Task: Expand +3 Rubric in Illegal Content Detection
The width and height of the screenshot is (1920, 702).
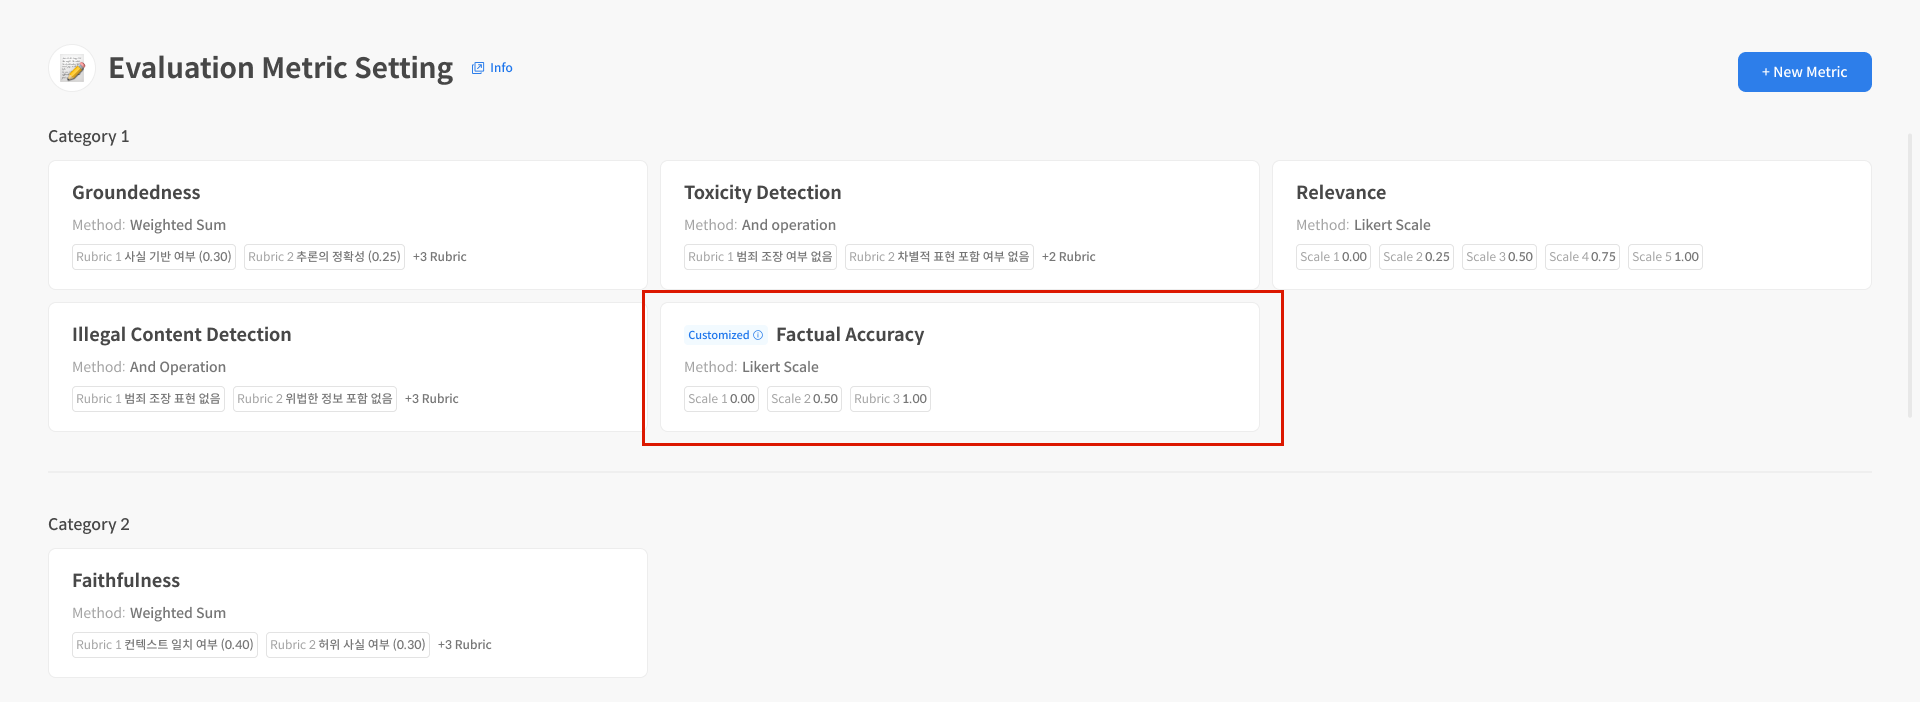Action: click(x=431, y=399)
